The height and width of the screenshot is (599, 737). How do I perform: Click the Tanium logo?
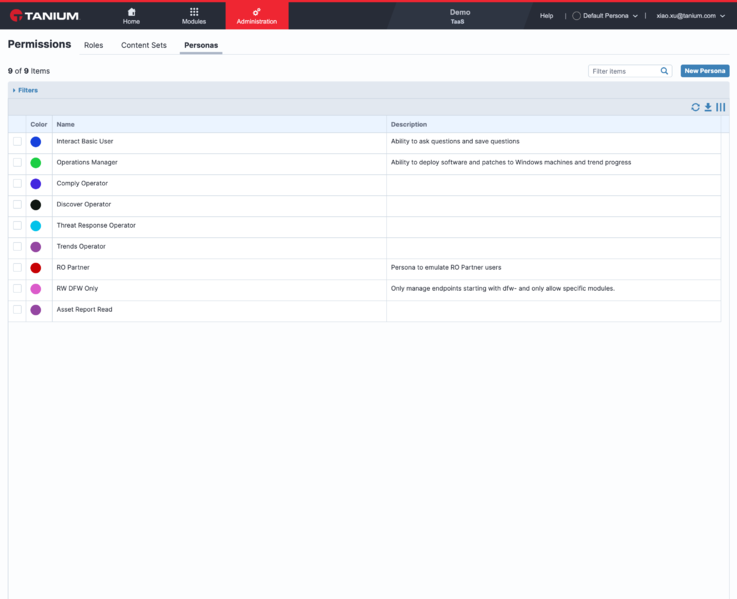45,16
